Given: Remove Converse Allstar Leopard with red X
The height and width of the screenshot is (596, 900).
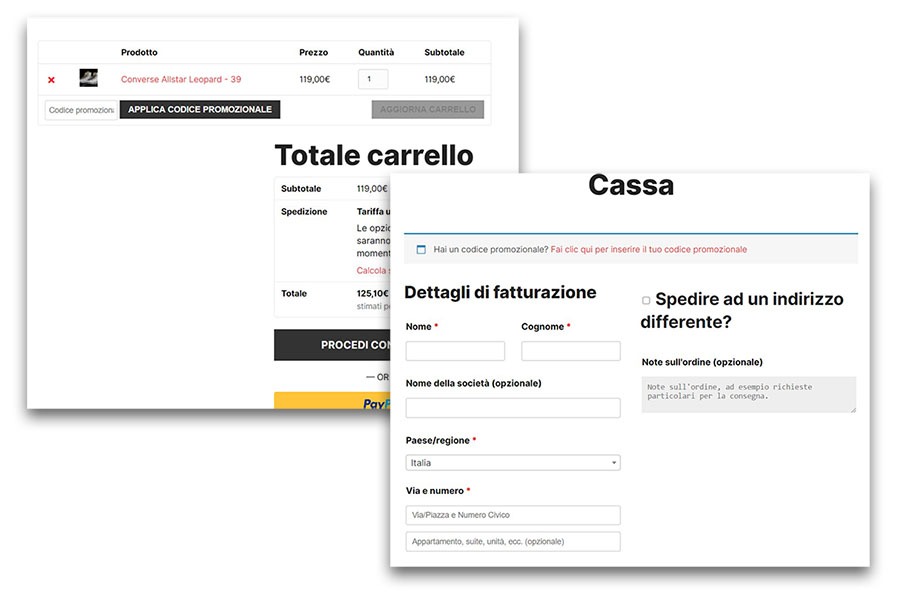Looking at the screenshot, I should click(x=51, y=80).
